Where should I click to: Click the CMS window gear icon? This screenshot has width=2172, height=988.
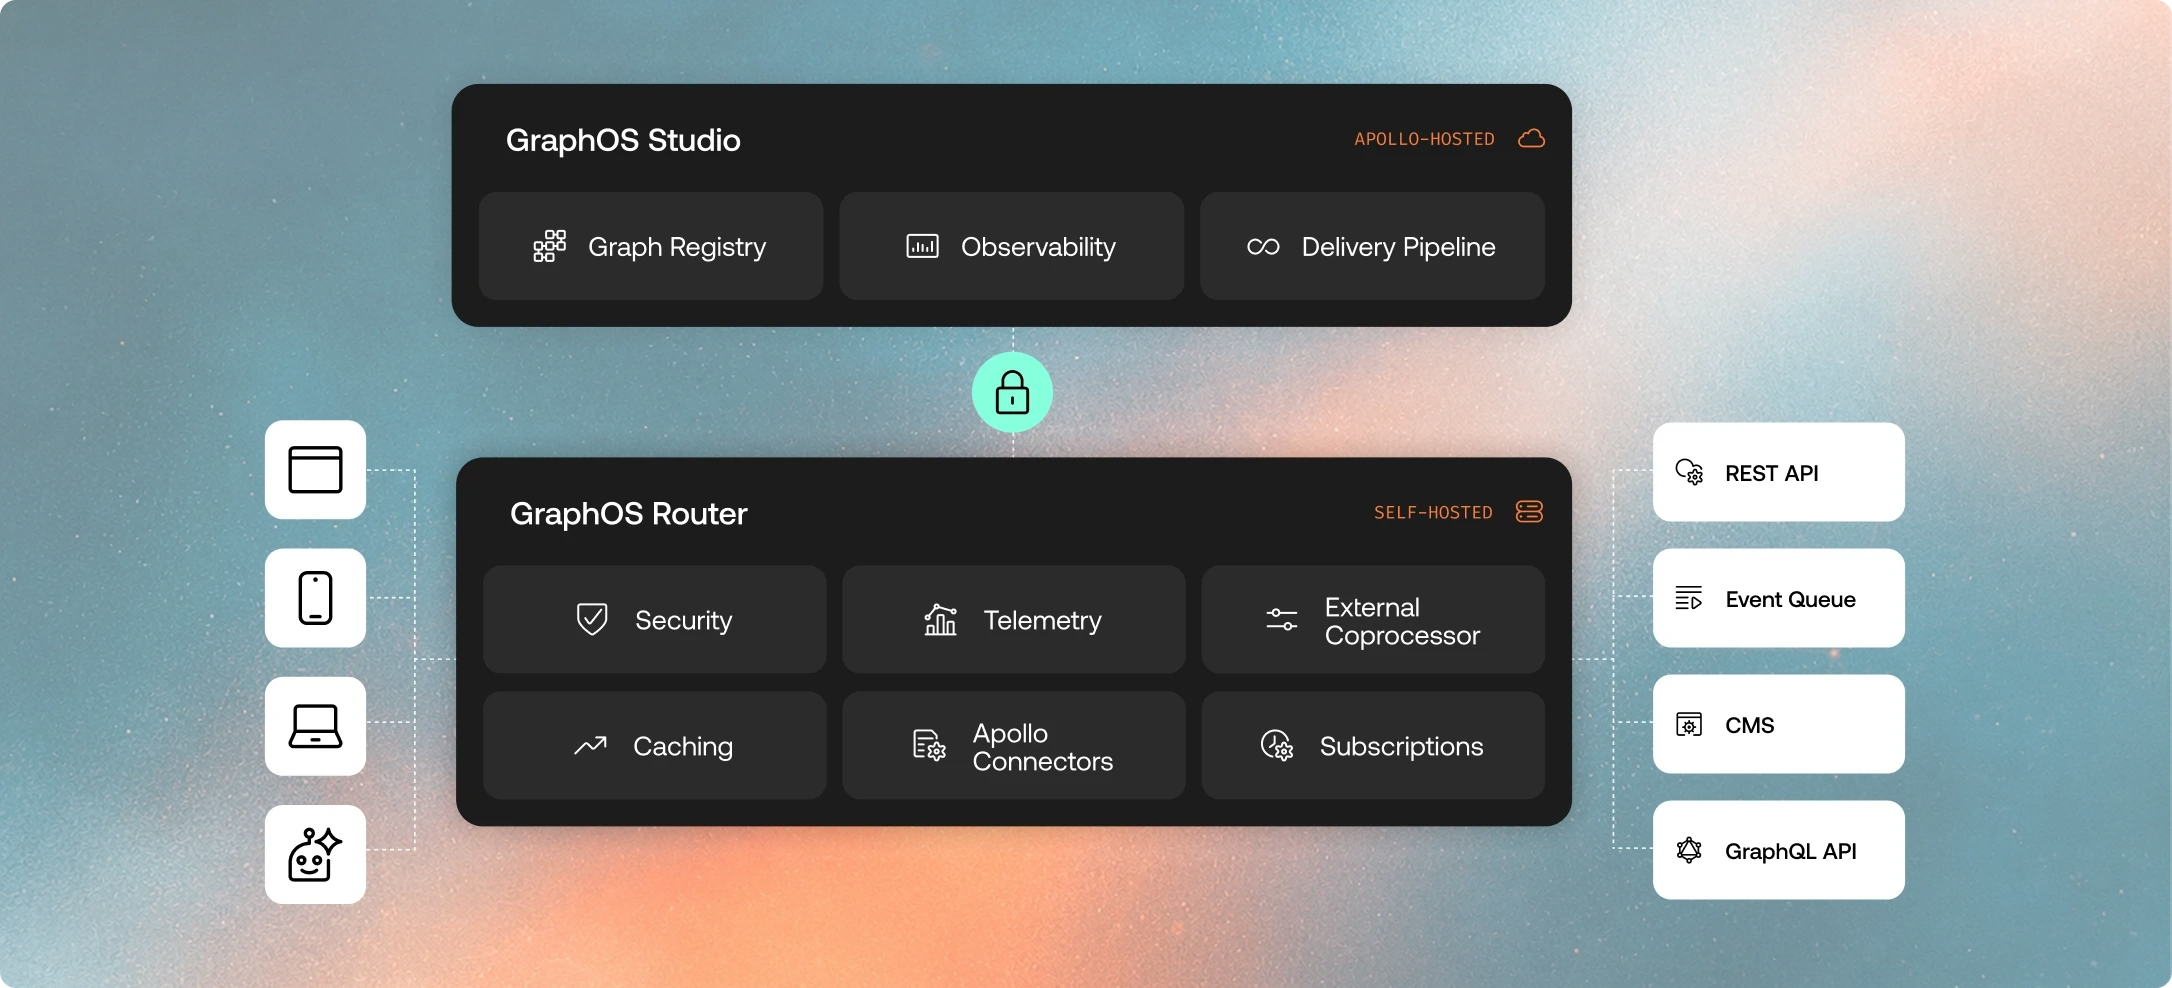1689,724
